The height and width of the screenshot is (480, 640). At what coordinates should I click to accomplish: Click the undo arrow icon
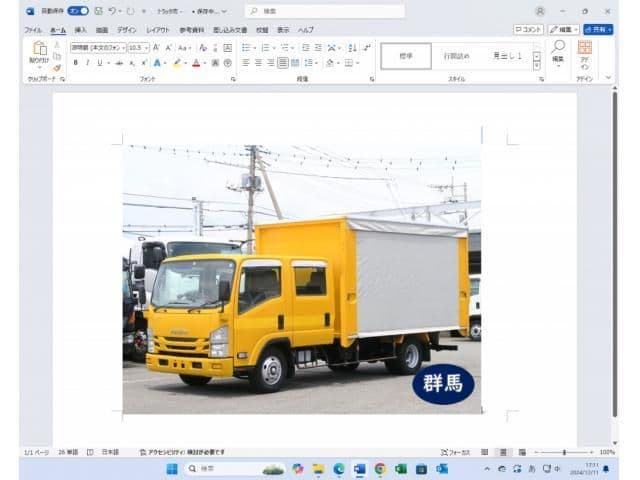tap(112, 11)
